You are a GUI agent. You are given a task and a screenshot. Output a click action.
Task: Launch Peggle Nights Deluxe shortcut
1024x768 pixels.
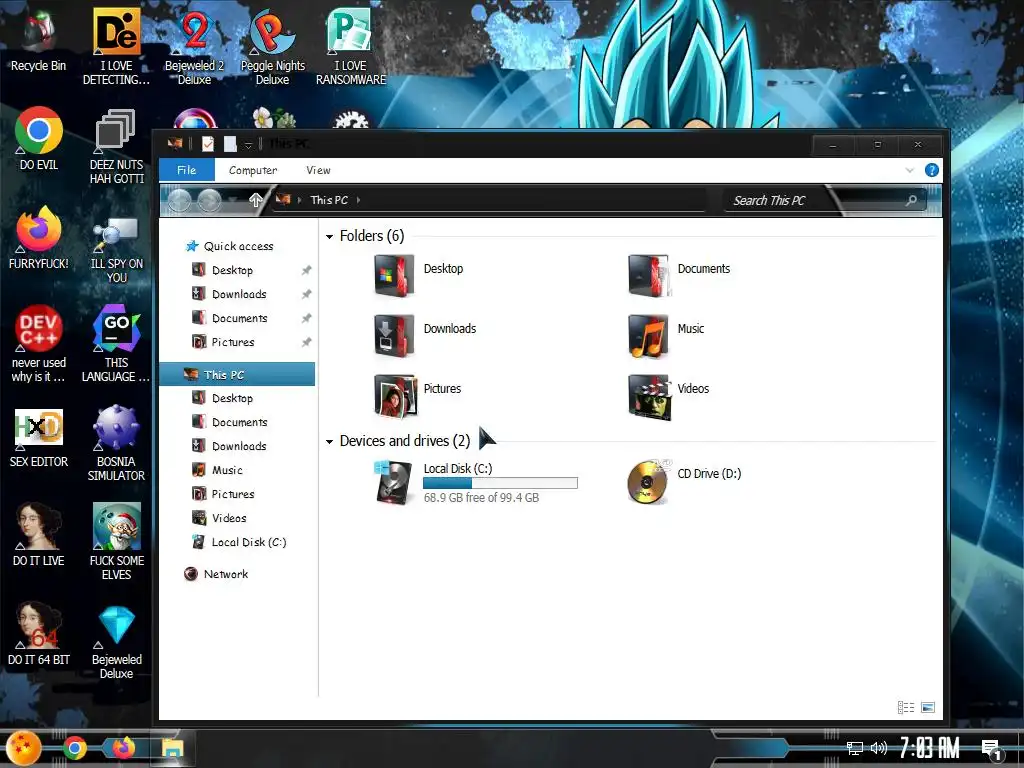click(272, 46)
